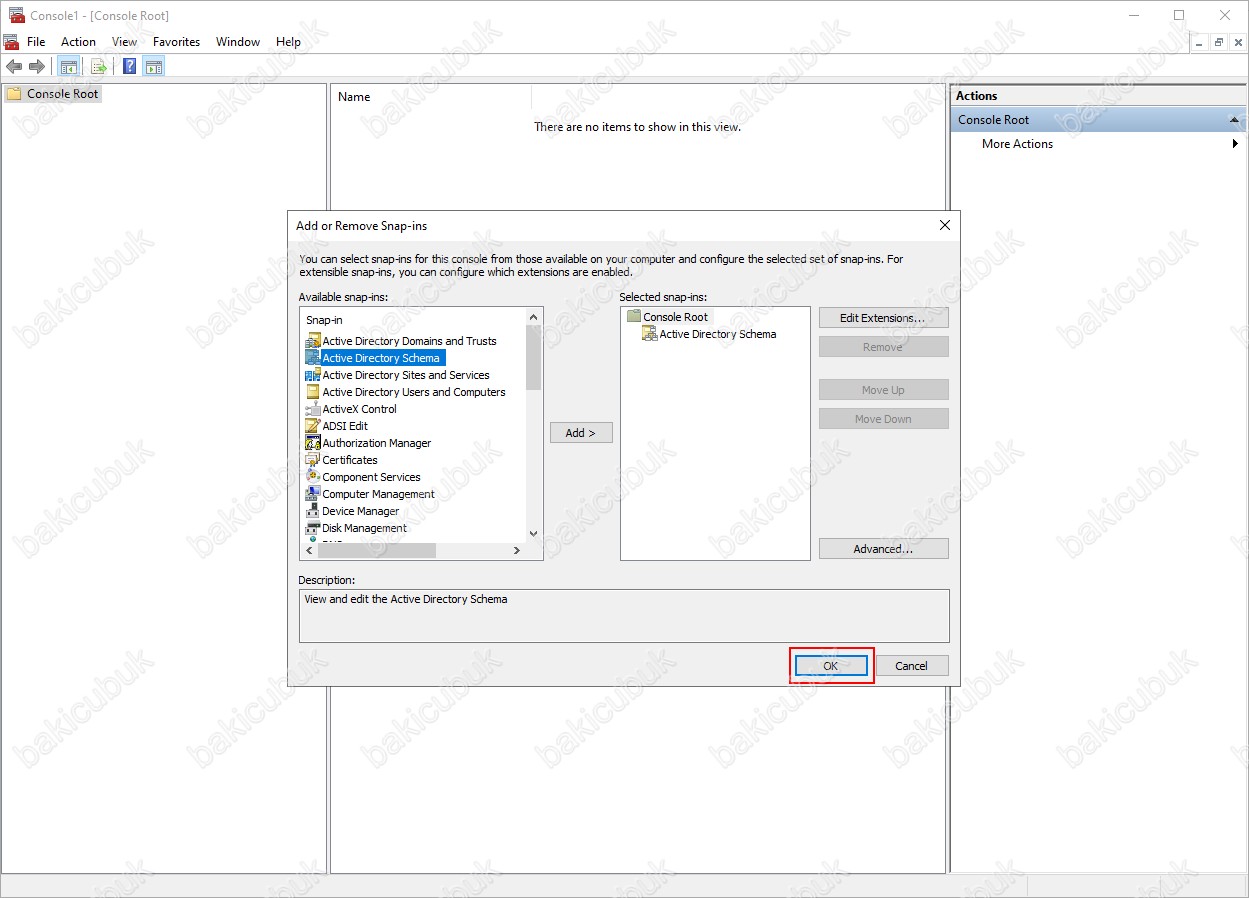
Task: Open the View menu
Action: click(x=125, y=42)
